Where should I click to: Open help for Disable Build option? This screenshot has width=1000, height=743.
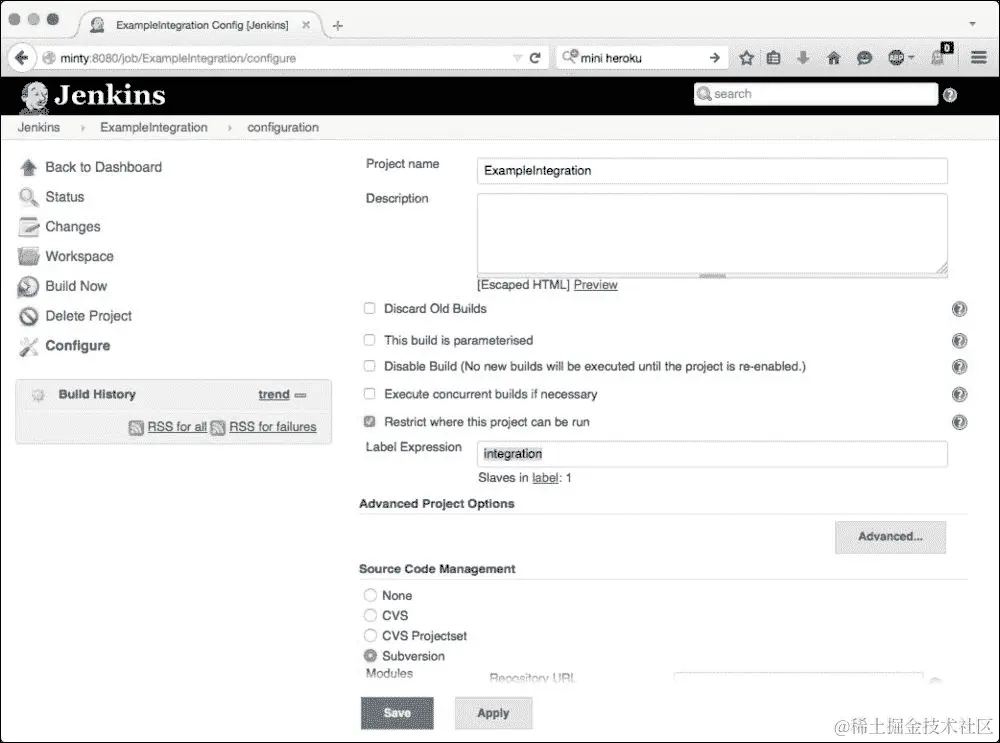tap(959, 367)
